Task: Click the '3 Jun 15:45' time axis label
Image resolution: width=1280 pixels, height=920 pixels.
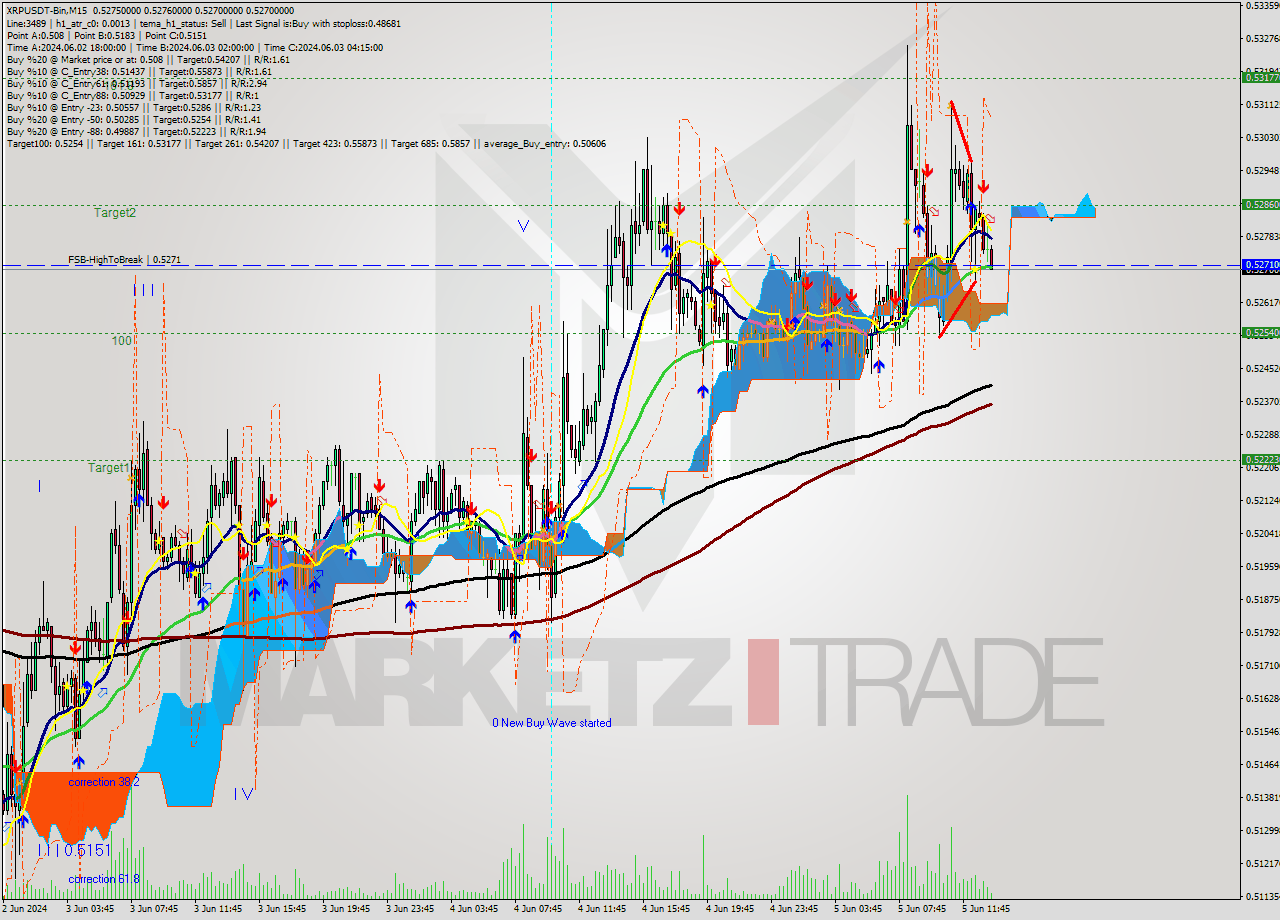Action: (x=281, y=909)
